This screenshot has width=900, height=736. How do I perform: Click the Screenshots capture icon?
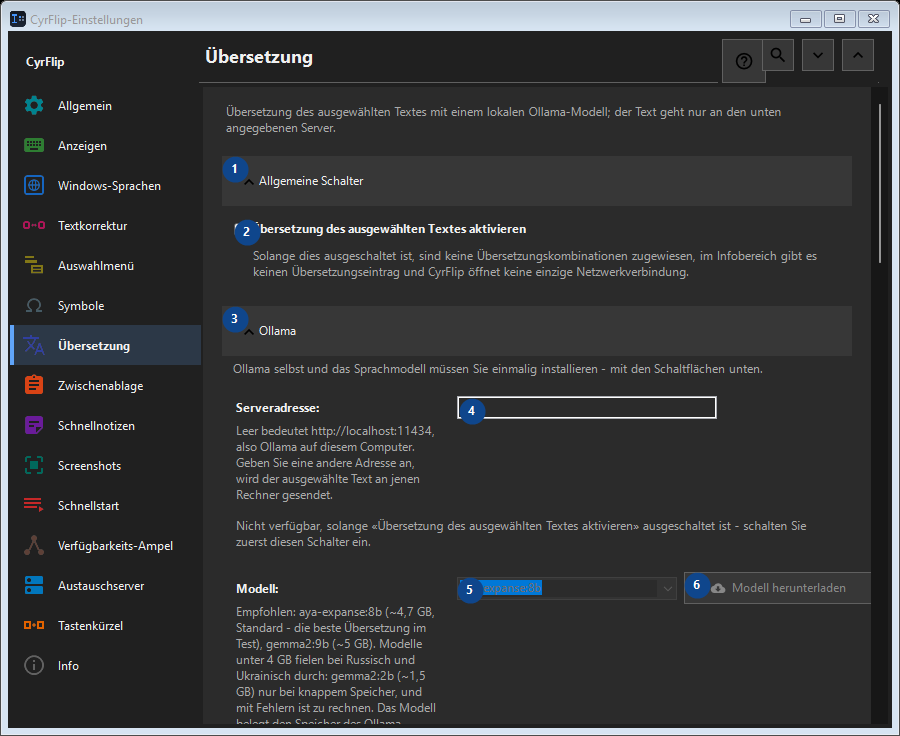coord(34,466)
